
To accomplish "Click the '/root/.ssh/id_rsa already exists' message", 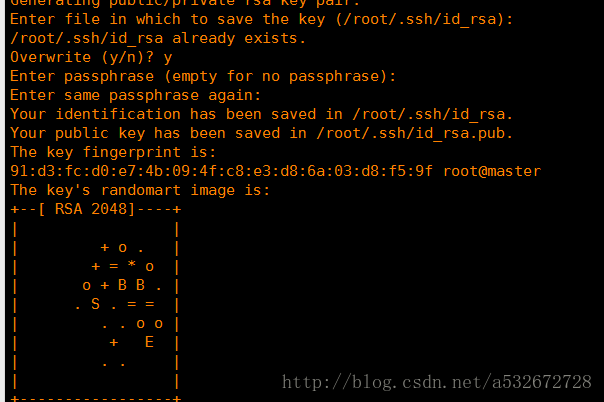I will coord(158,39).
